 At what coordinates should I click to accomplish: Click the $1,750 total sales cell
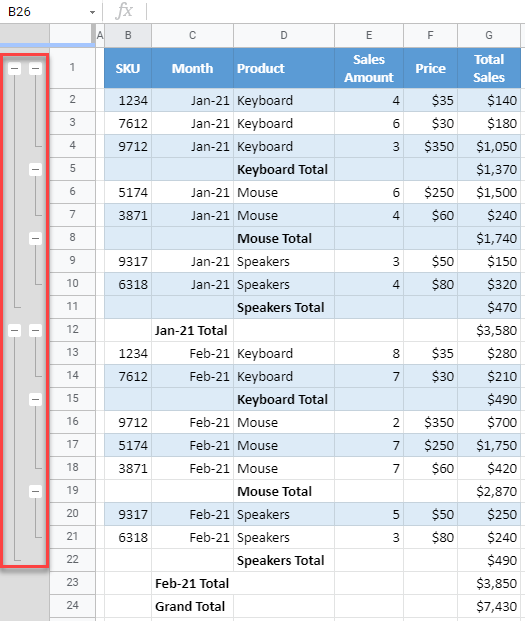click(x=489, y=446)
